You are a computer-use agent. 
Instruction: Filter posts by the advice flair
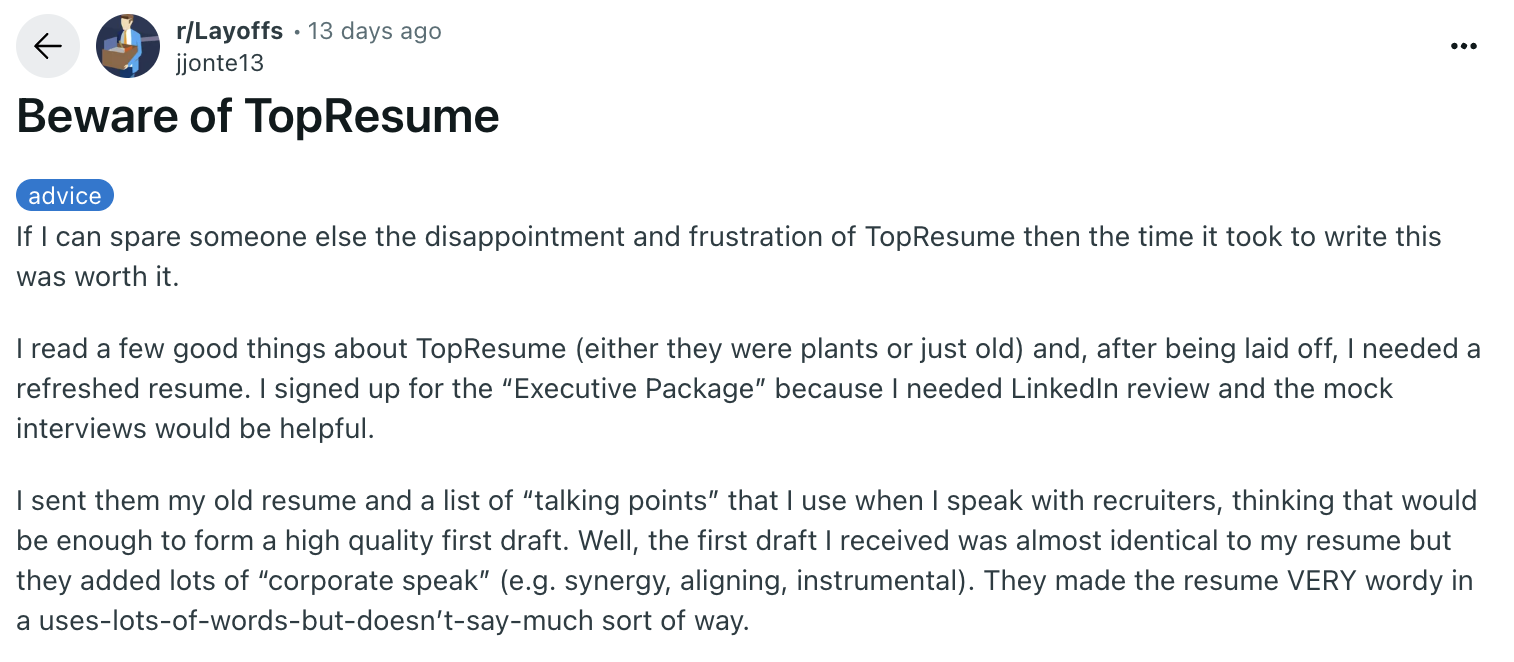pos(65,195)
